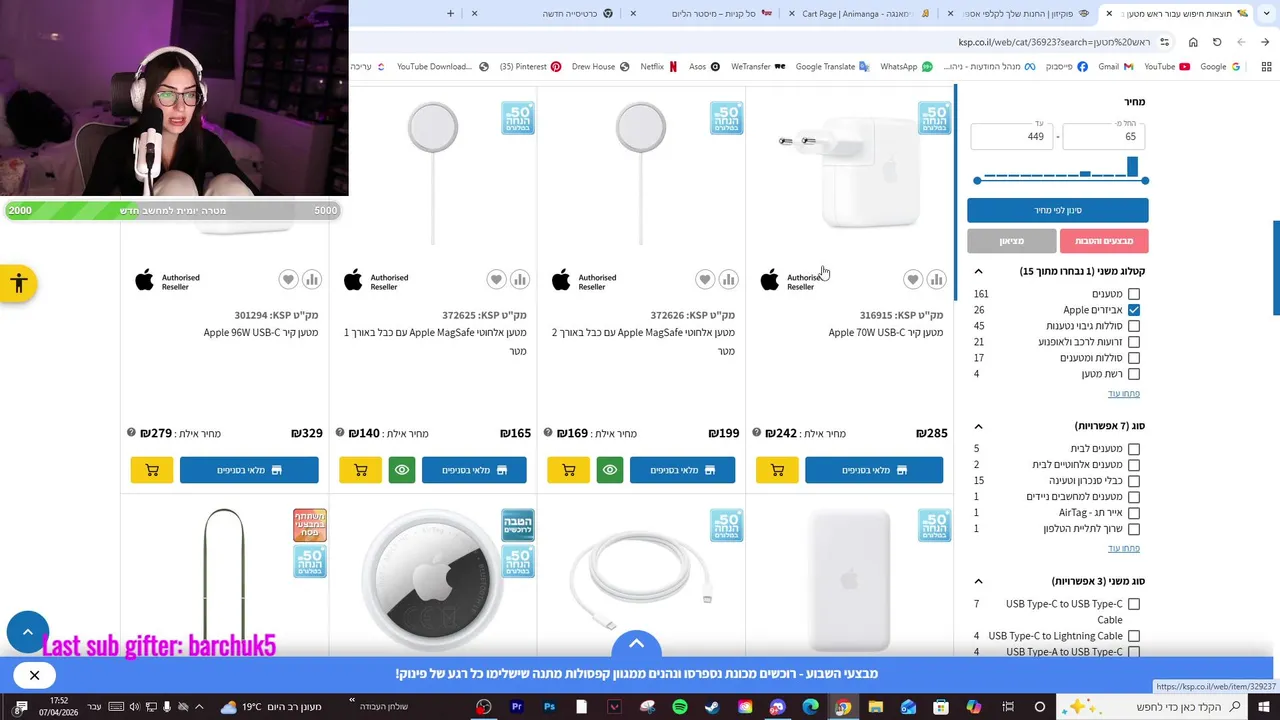Image resolution: width=1280 pixels, height=720 pixels.
Task: Check store stock for Apple 96W charger
Action: click(x=249, y=470)
